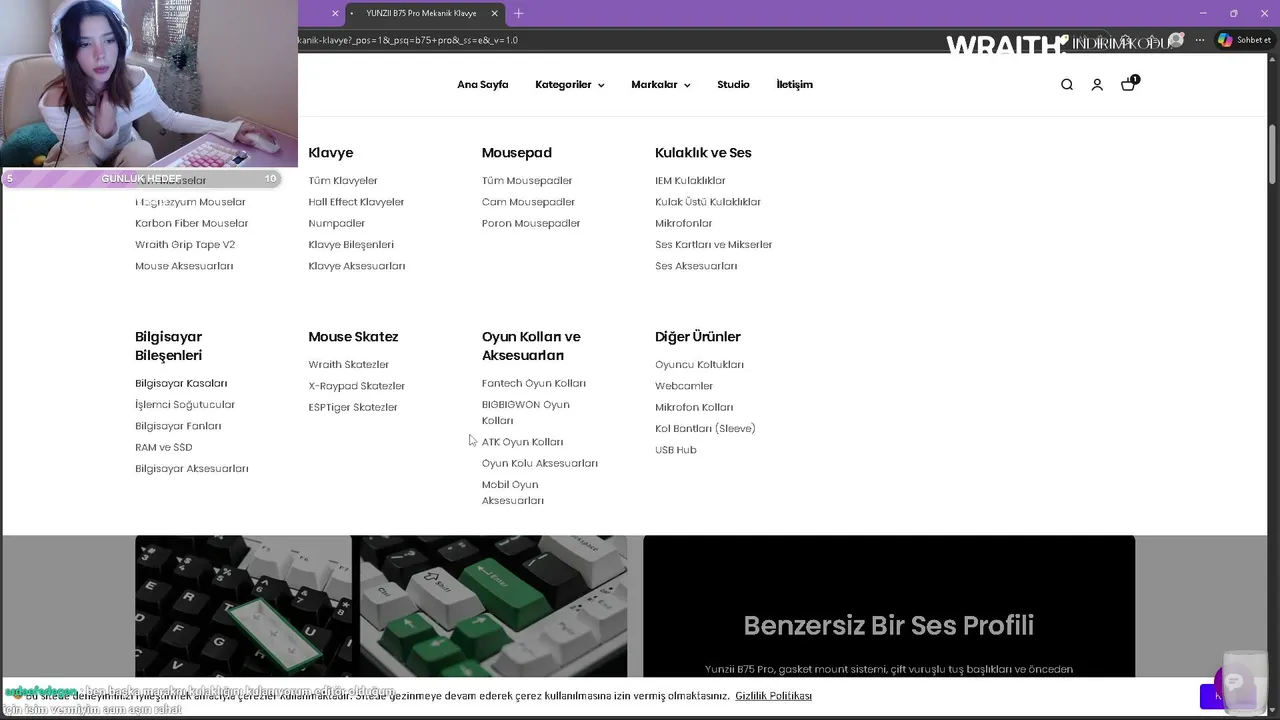Open Gizlilik Politikası link

[x=773, y=696]
